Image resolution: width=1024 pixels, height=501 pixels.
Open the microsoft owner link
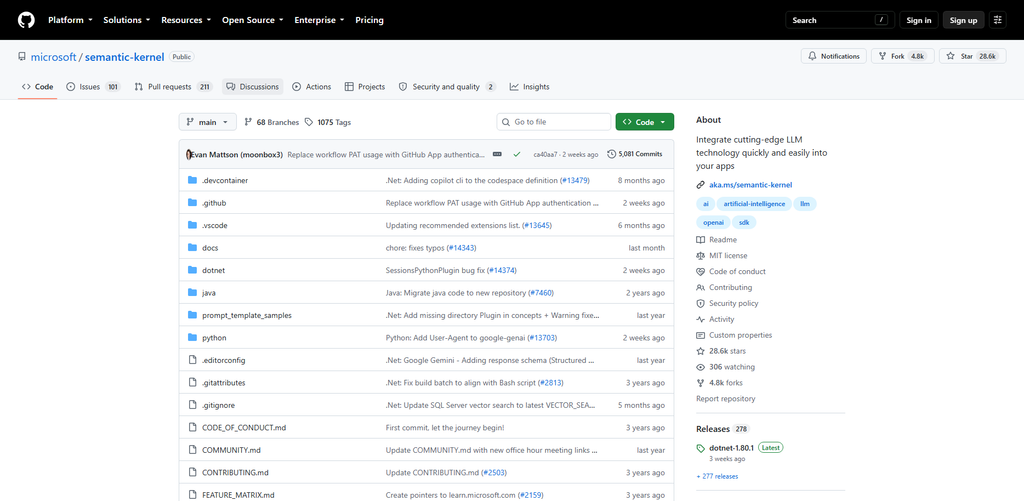[54, 57]
